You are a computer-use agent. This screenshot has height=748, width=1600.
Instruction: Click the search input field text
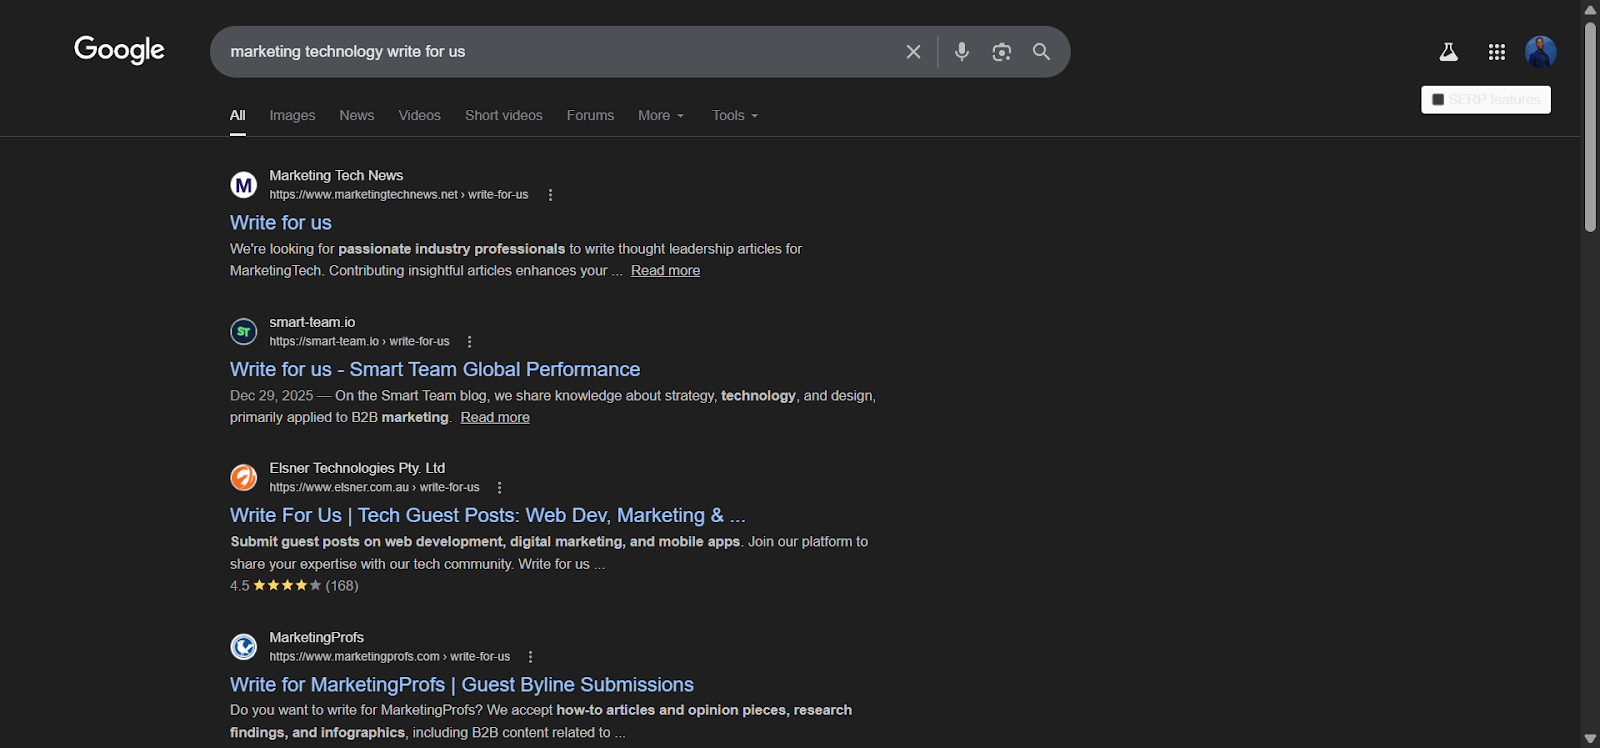tap(348, 51)
